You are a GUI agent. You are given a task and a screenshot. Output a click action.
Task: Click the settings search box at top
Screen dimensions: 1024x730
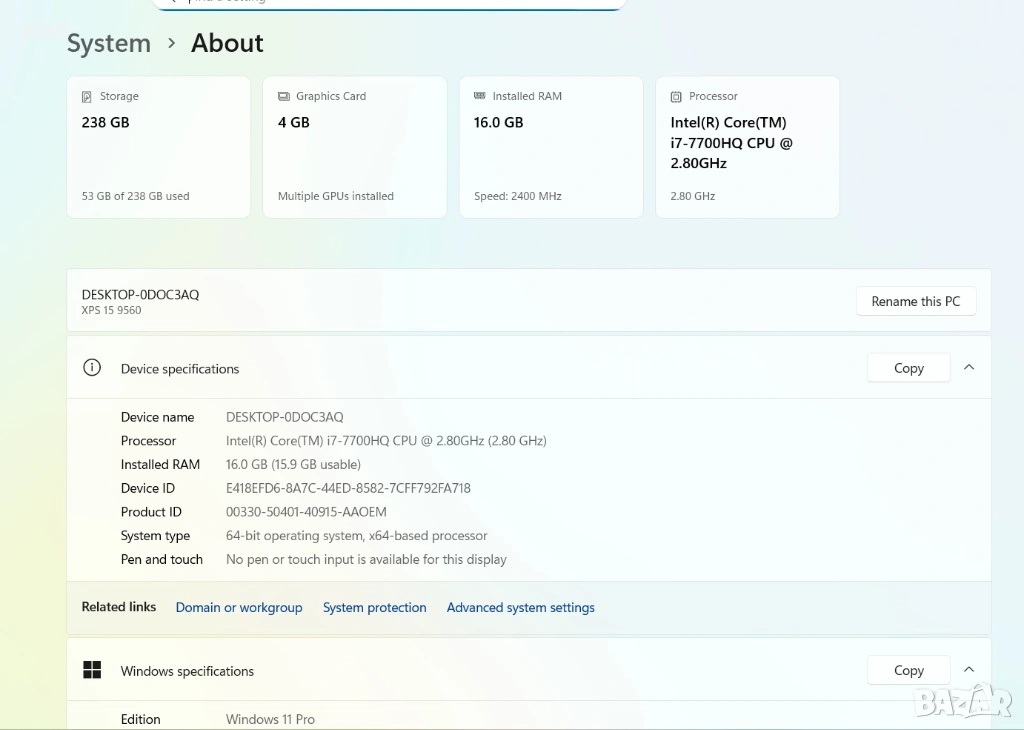(390, 3)
